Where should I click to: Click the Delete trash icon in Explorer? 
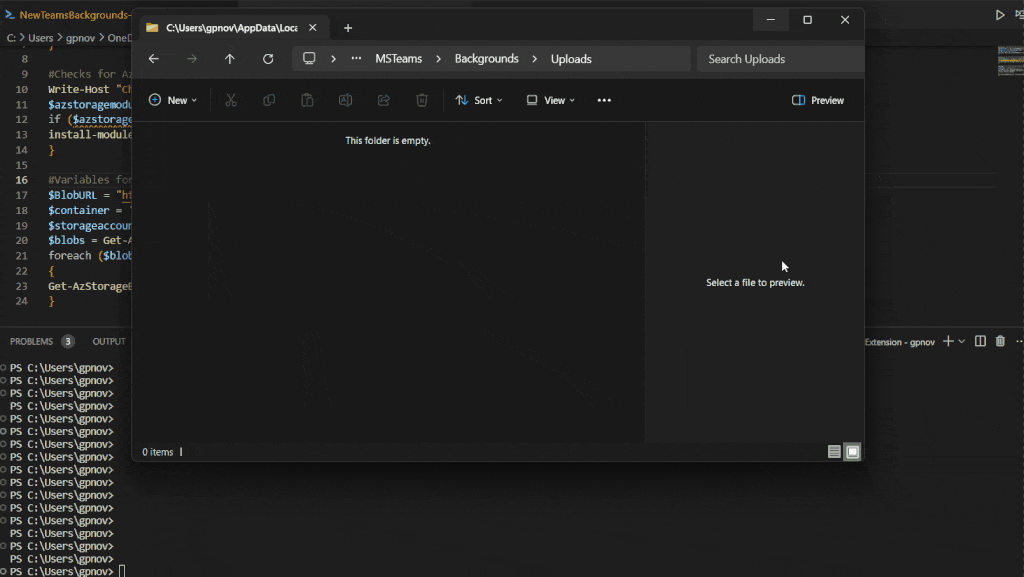click(x=422, y=100)
